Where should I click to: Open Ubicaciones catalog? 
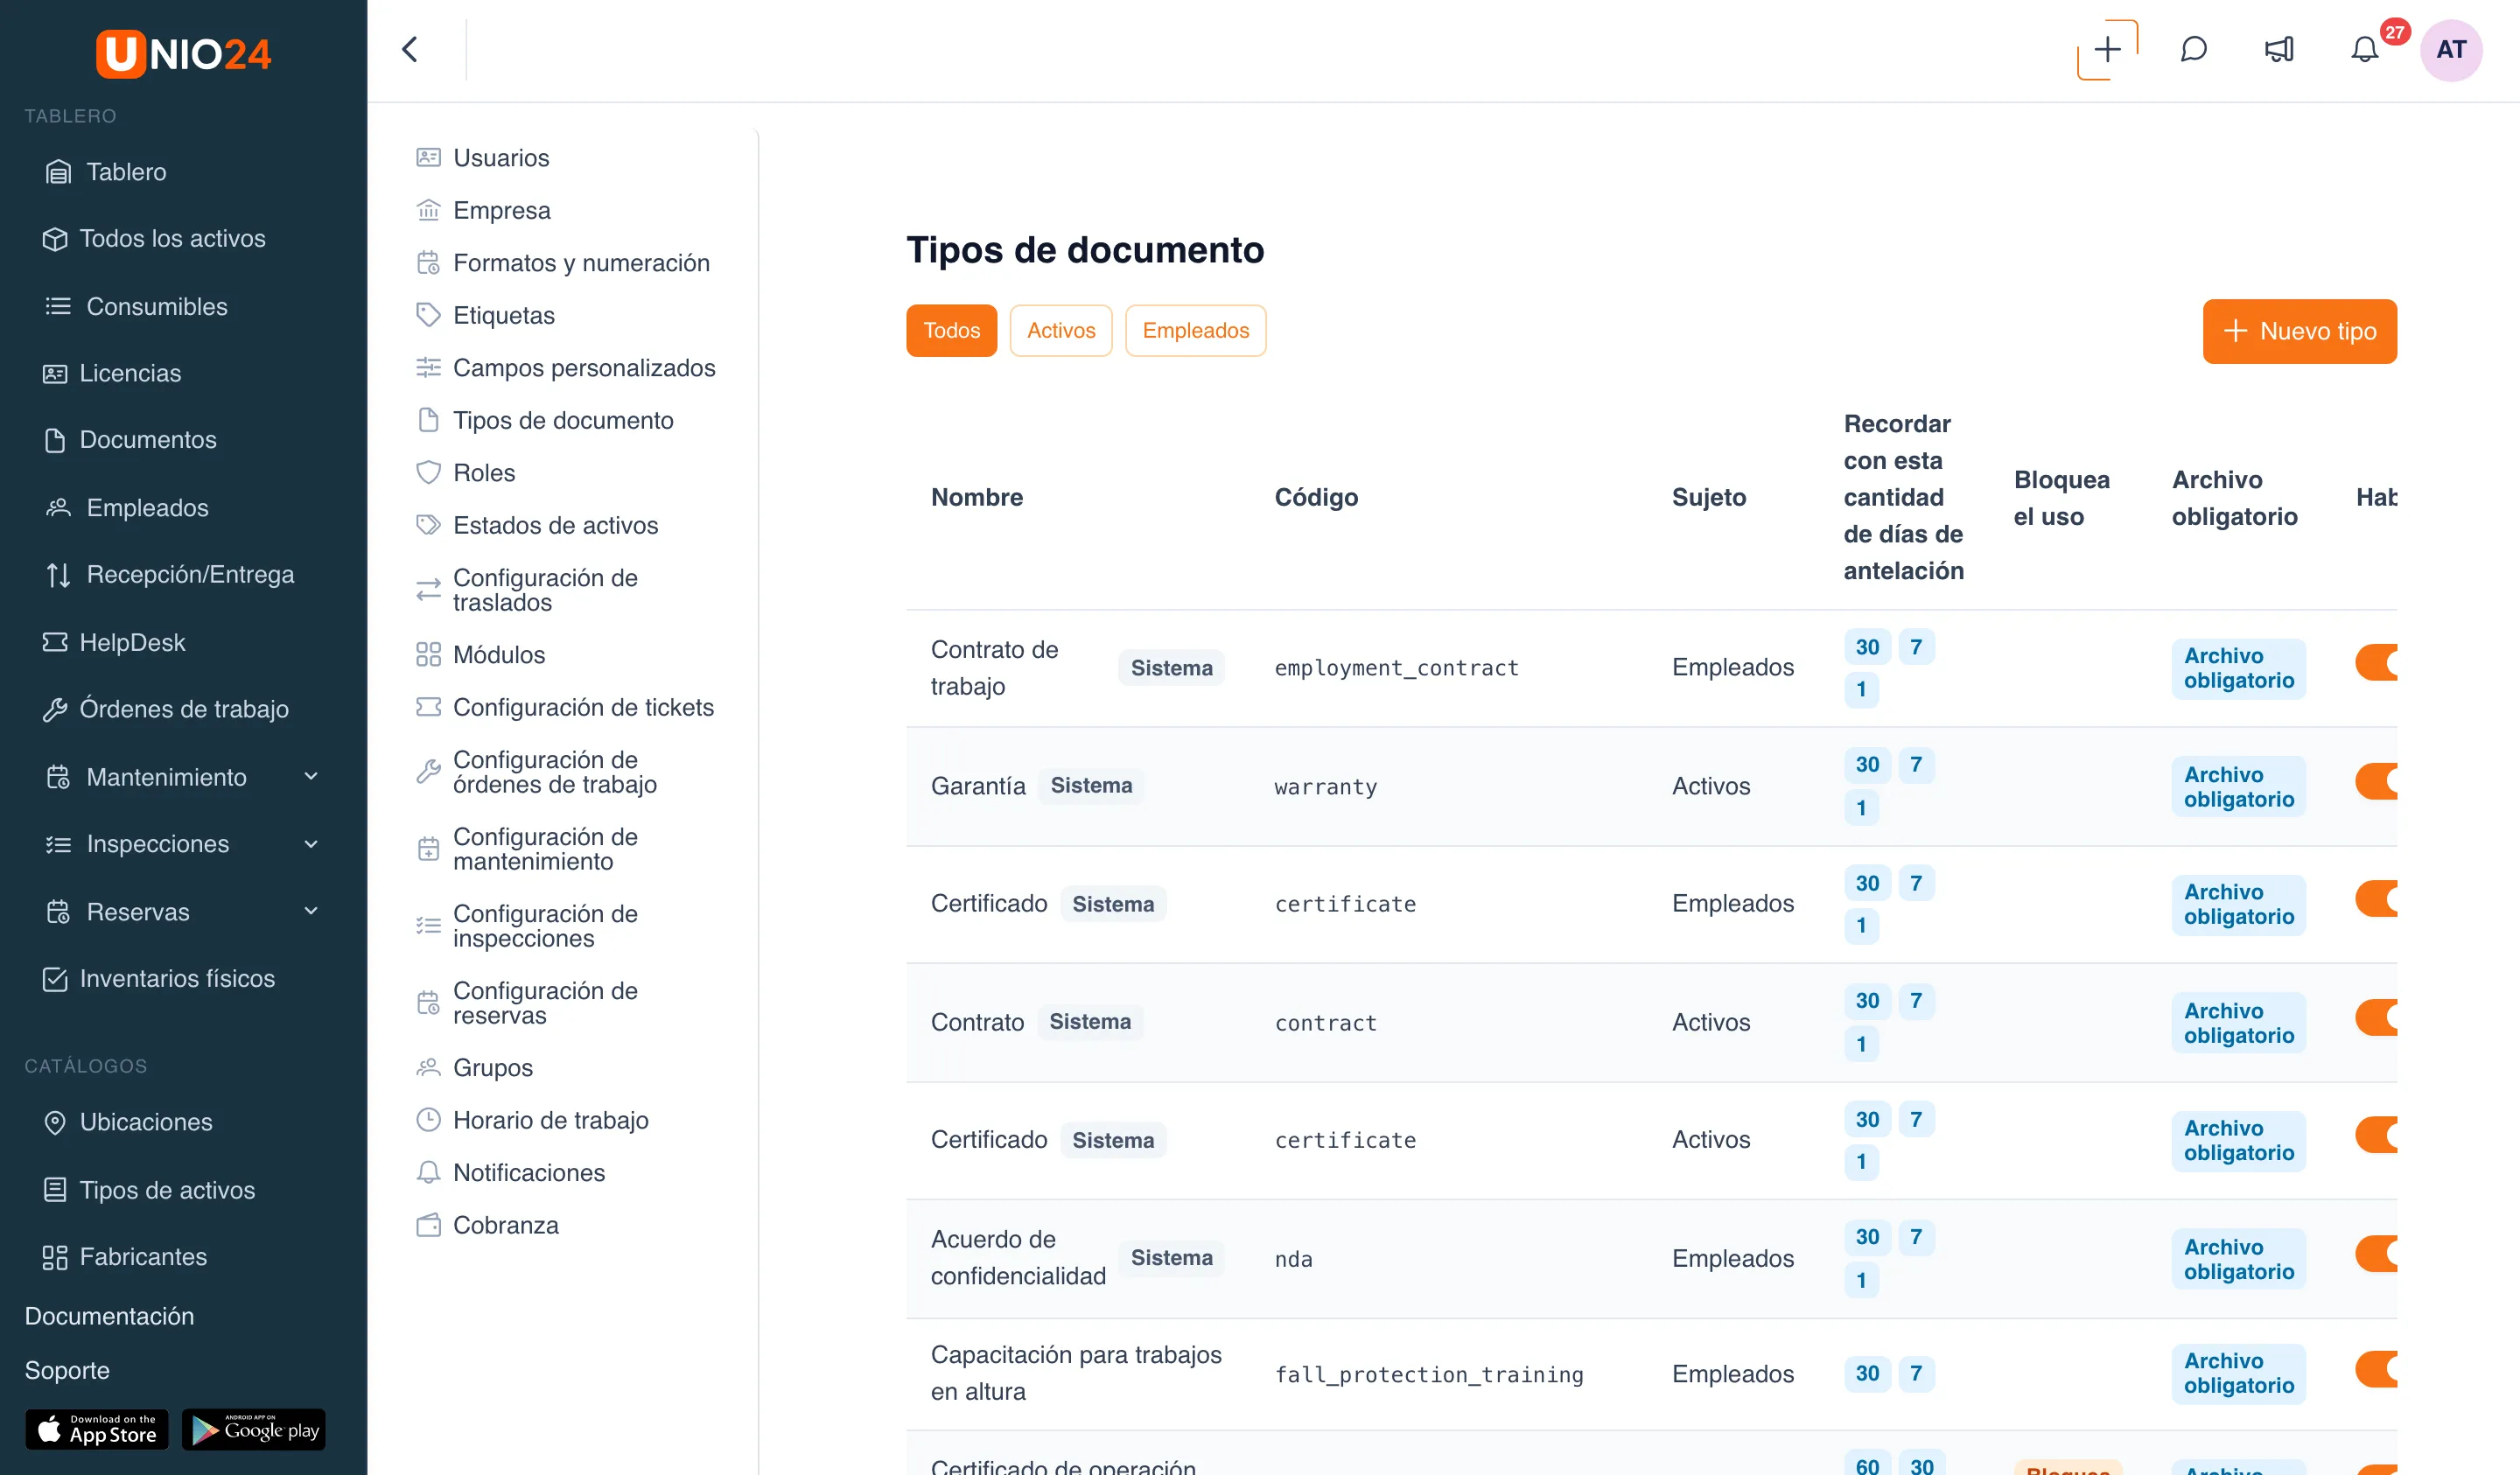[x=127, y=1122]
